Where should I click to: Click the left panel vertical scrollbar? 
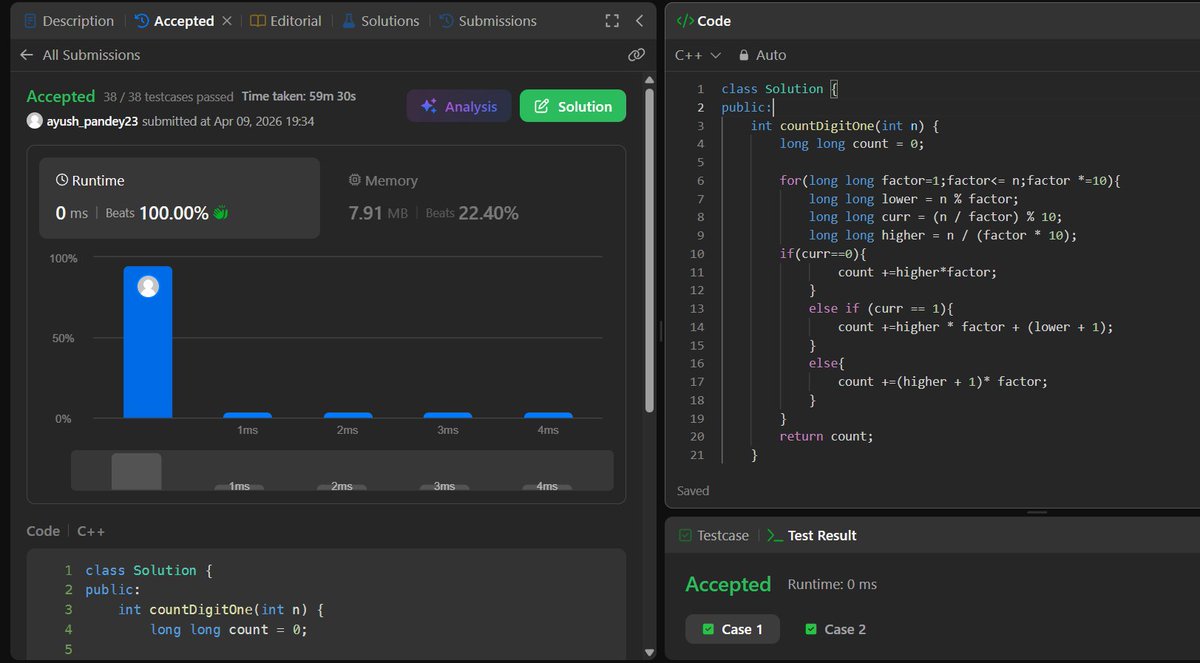[651, 250]
